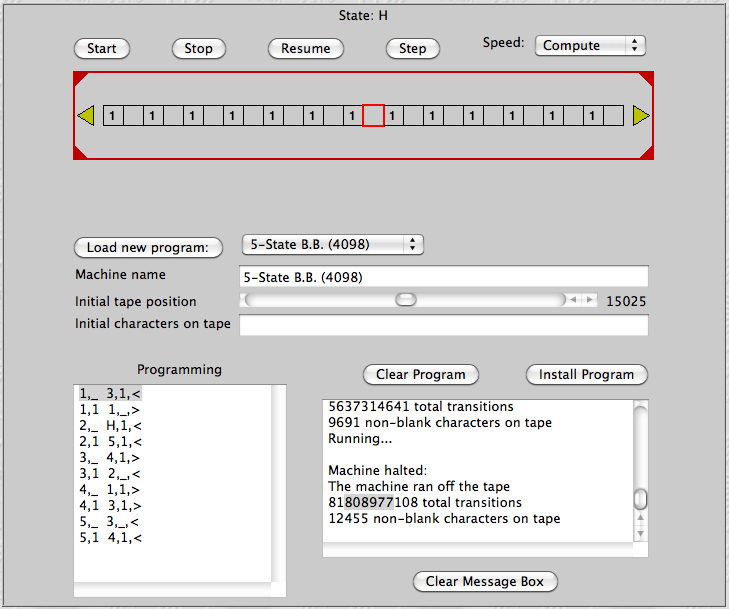Viewport: 729px width, 609px height.
Task: Click the "9691 non-blank characters on tape" line
Action: tap(440, 423)
